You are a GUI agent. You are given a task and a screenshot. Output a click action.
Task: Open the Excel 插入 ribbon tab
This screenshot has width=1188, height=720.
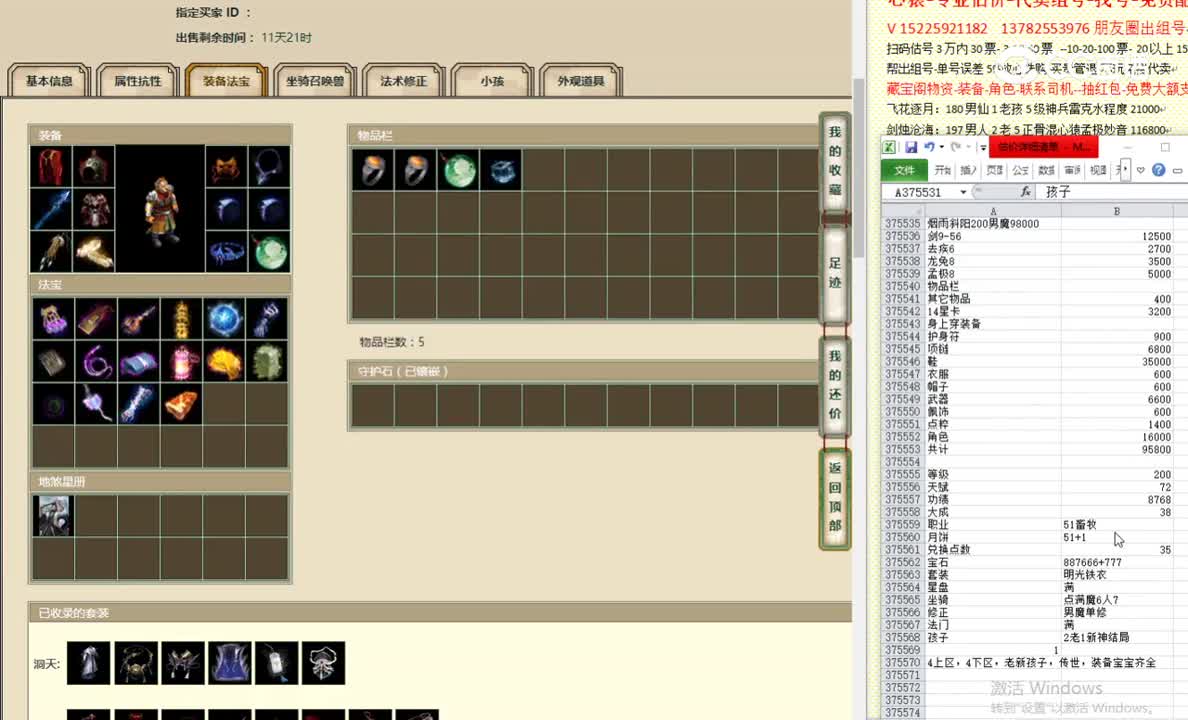968,170
